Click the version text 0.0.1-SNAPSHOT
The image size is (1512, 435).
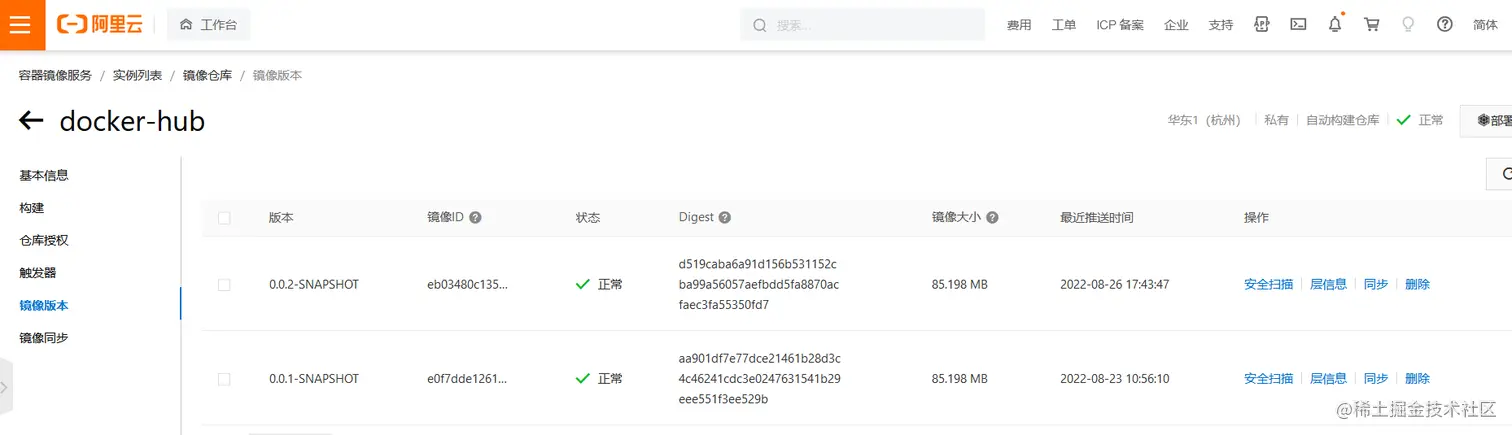(314, 378)
